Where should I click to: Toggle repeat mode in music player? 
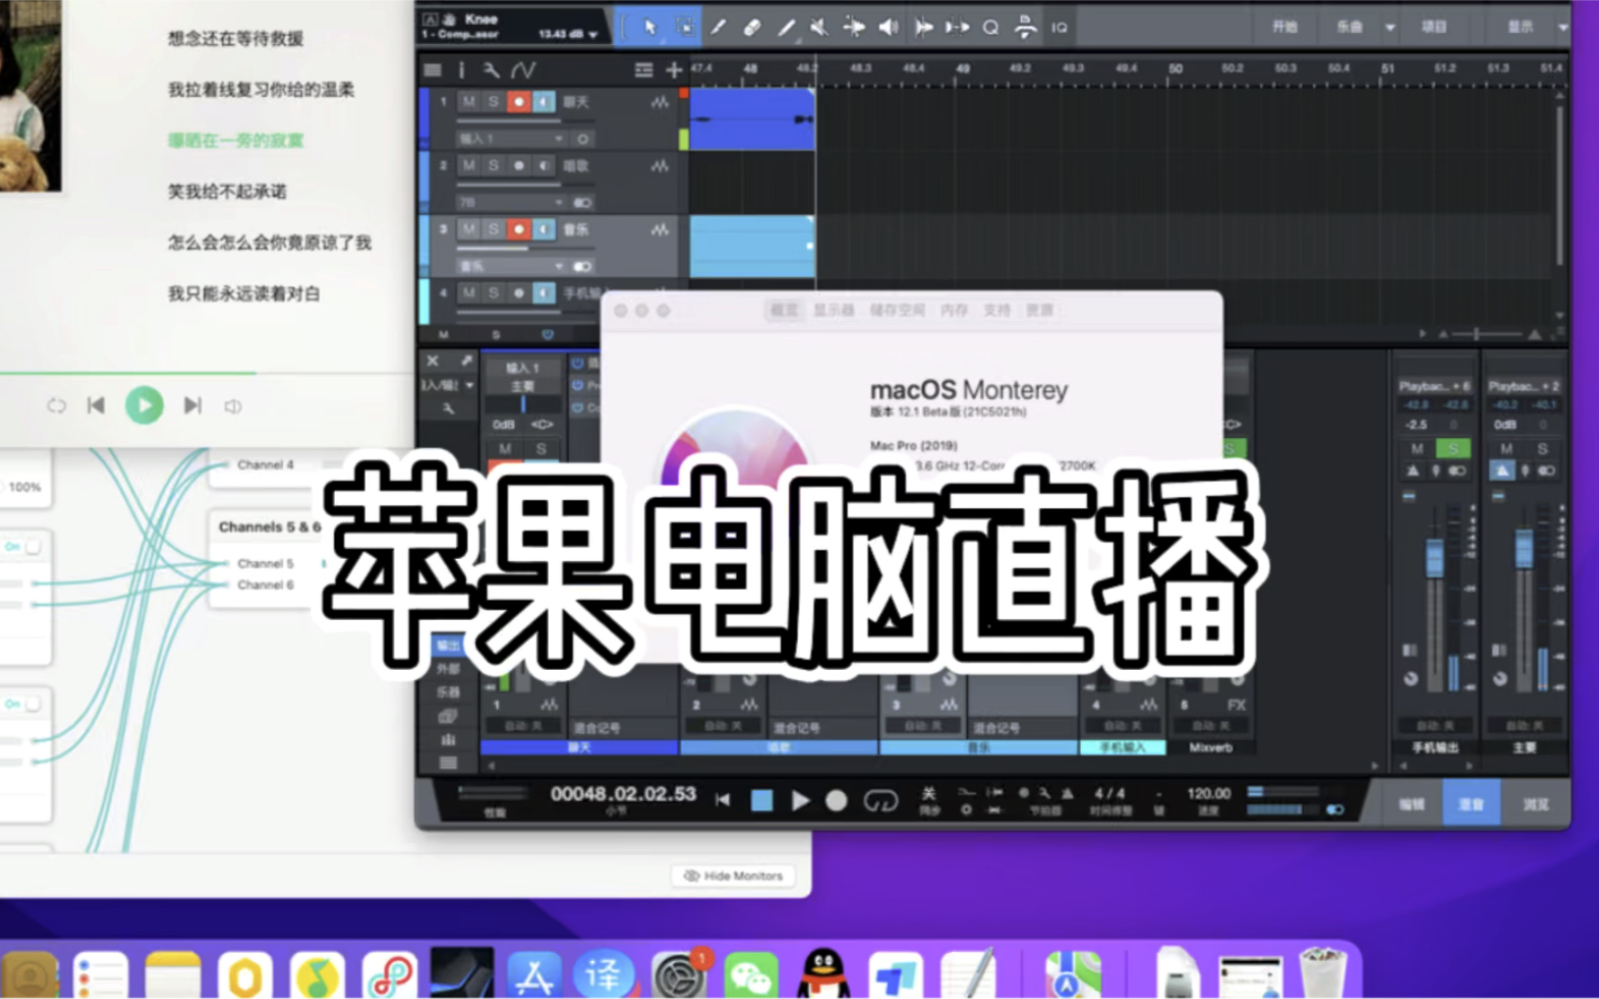click(56, 405)
